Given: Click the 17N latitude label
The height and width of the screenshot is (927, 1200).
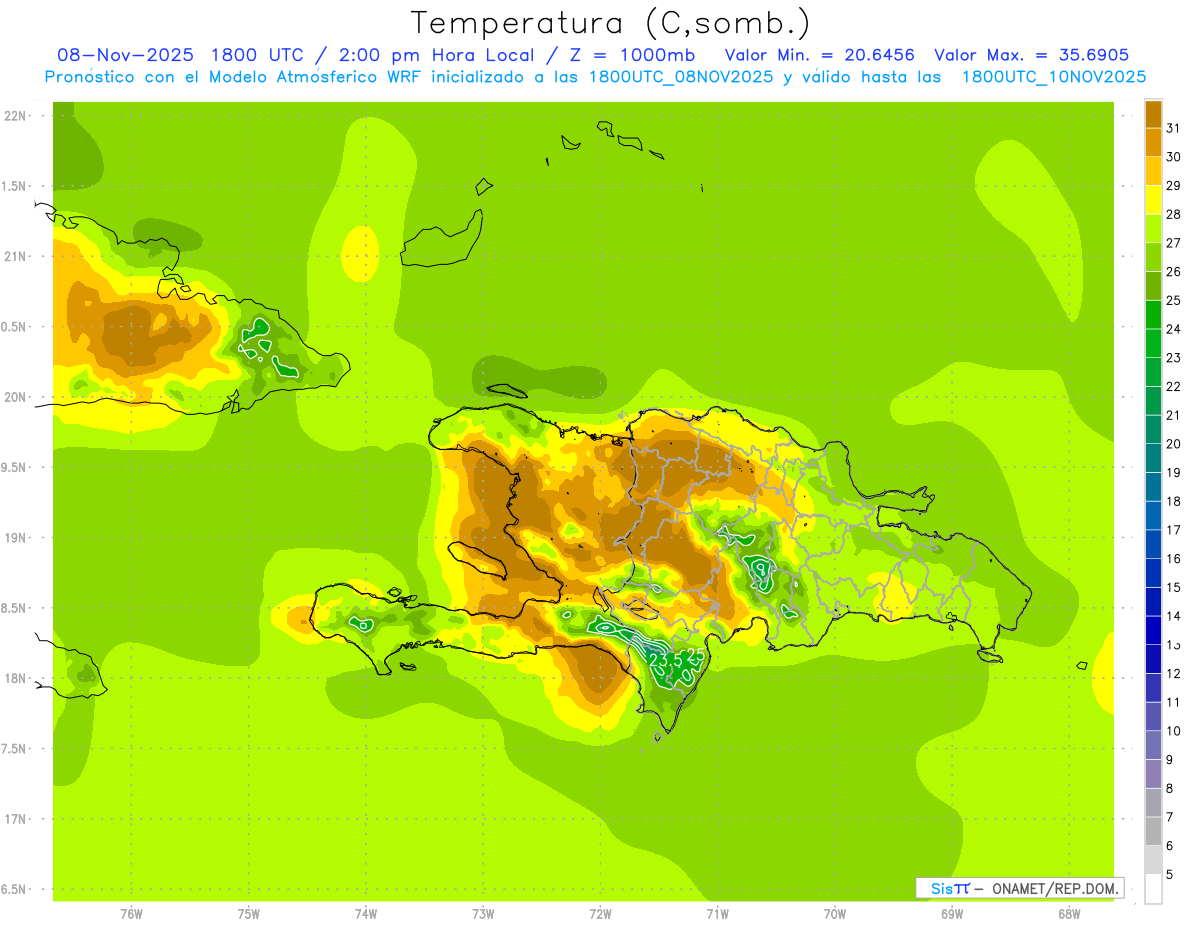Looking at the screenshot, I should [17, 819].
